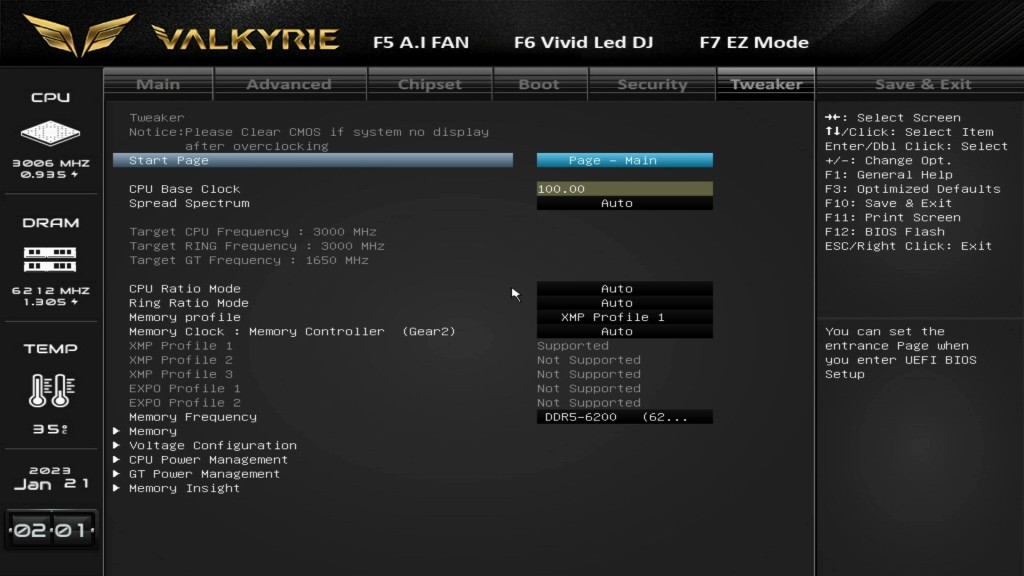
Task: Select the Memory profile label
Action: click(185, 317)
